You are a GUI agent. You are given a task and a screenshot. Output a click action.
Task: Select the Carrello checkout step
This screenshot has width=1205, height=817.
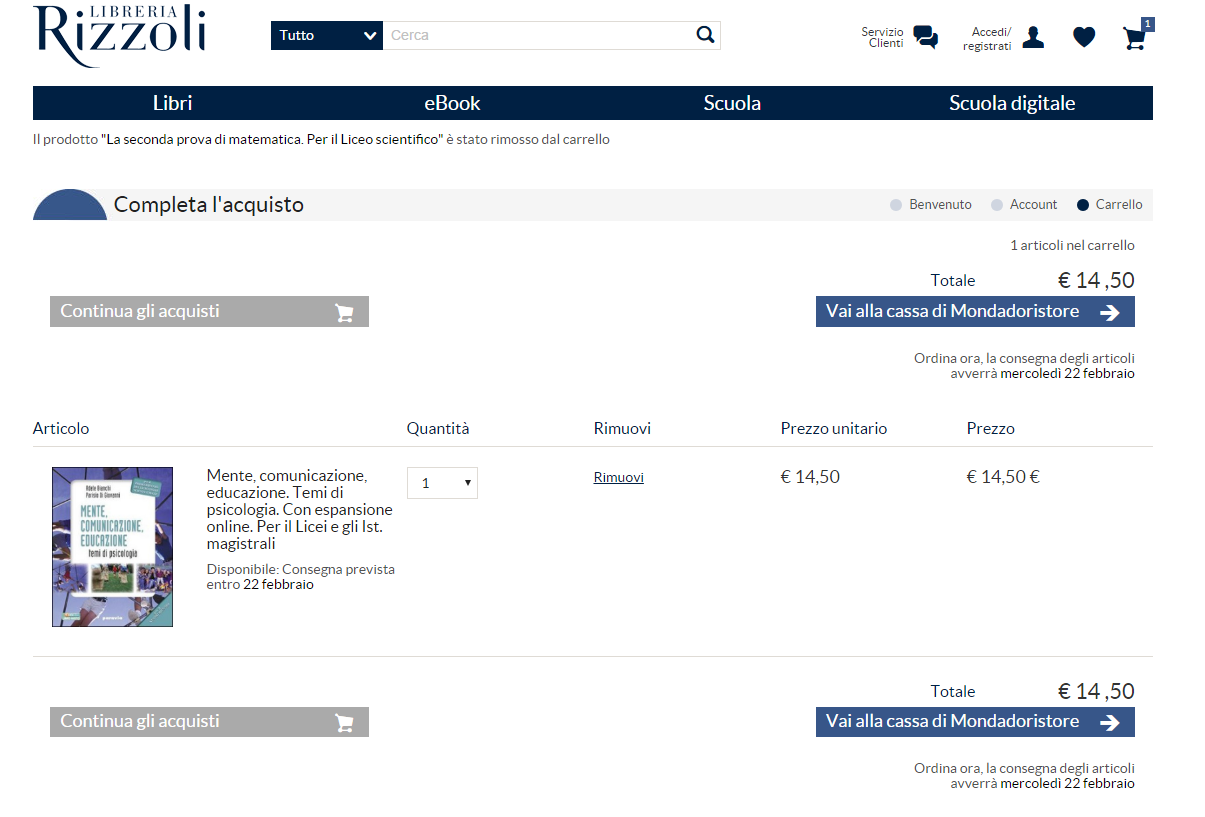pos(1110,205)
